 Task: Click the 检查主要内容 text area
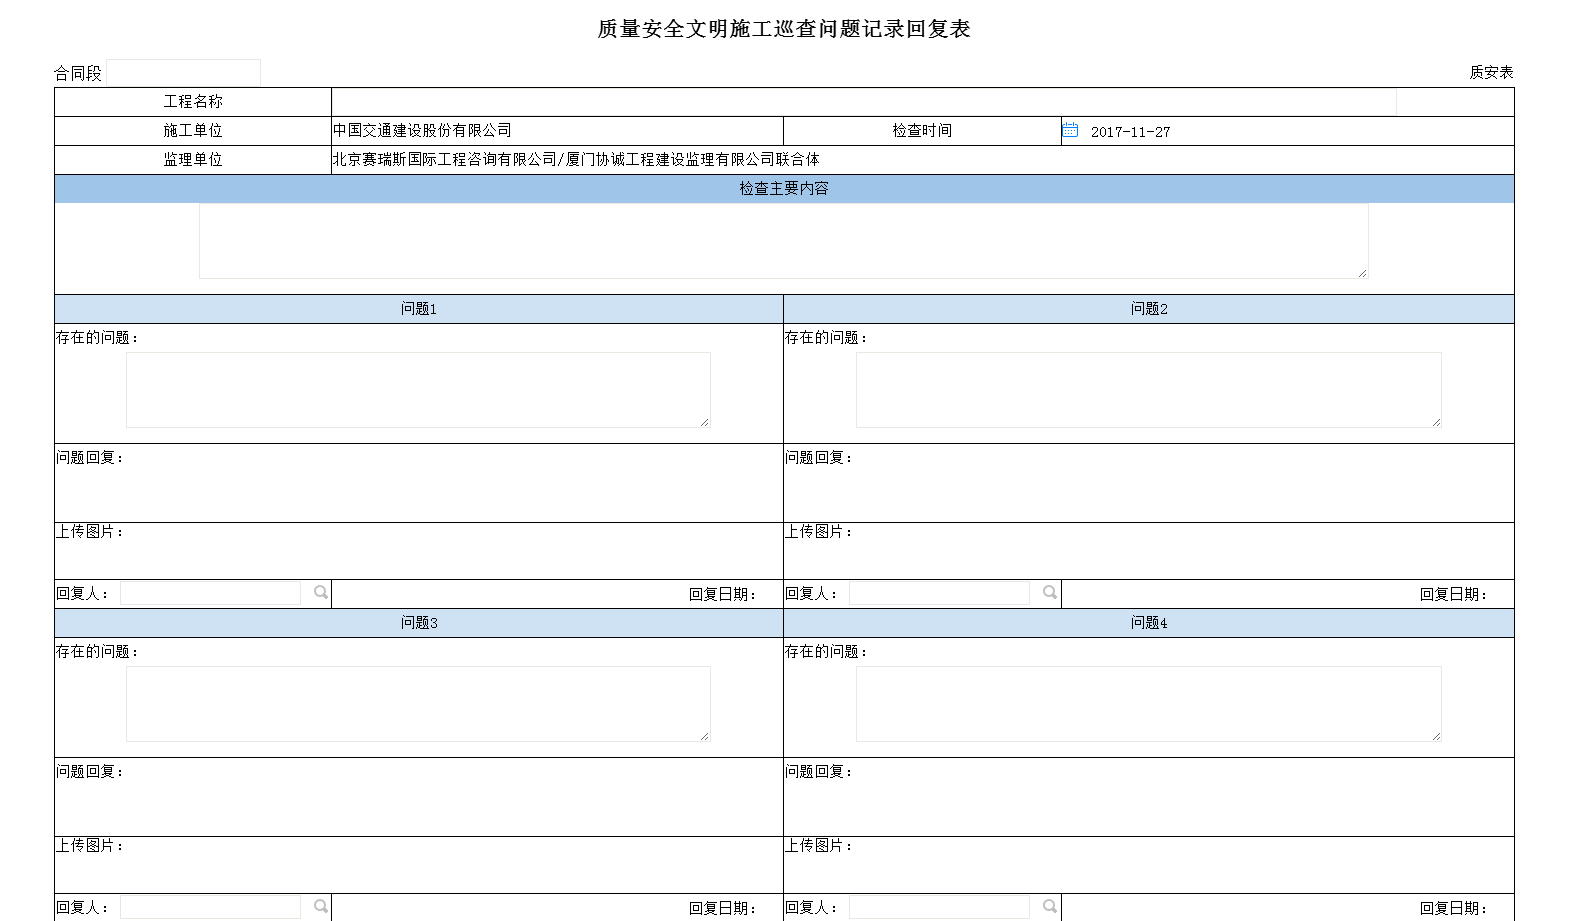pyautogui.click(x=783, y=241)
